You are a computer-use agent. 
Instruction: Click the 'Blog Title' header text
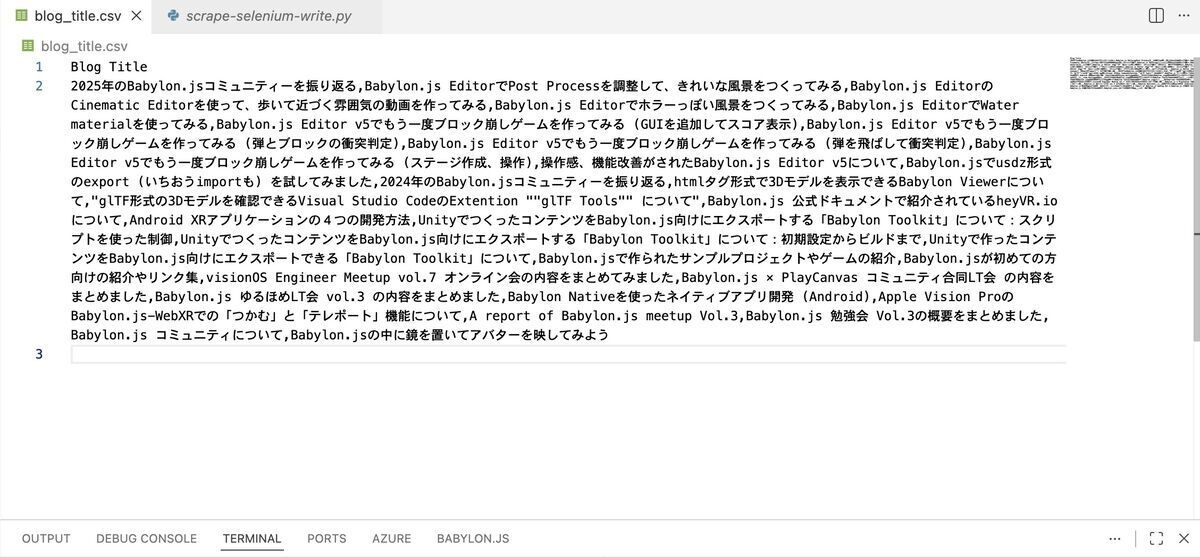tap(109, 67)
